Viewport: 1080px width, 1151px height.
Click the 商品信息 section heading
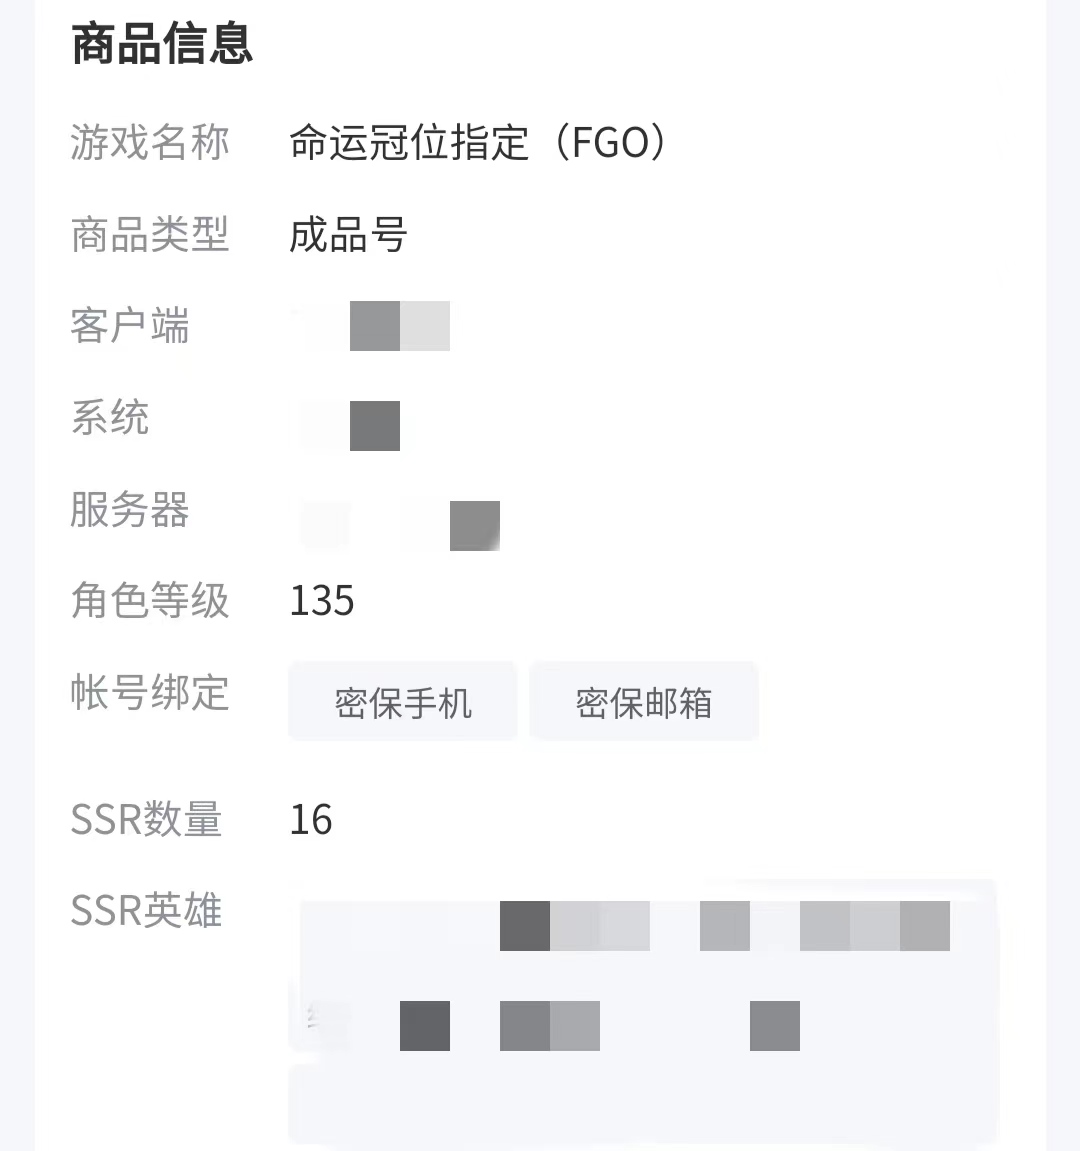162,45
